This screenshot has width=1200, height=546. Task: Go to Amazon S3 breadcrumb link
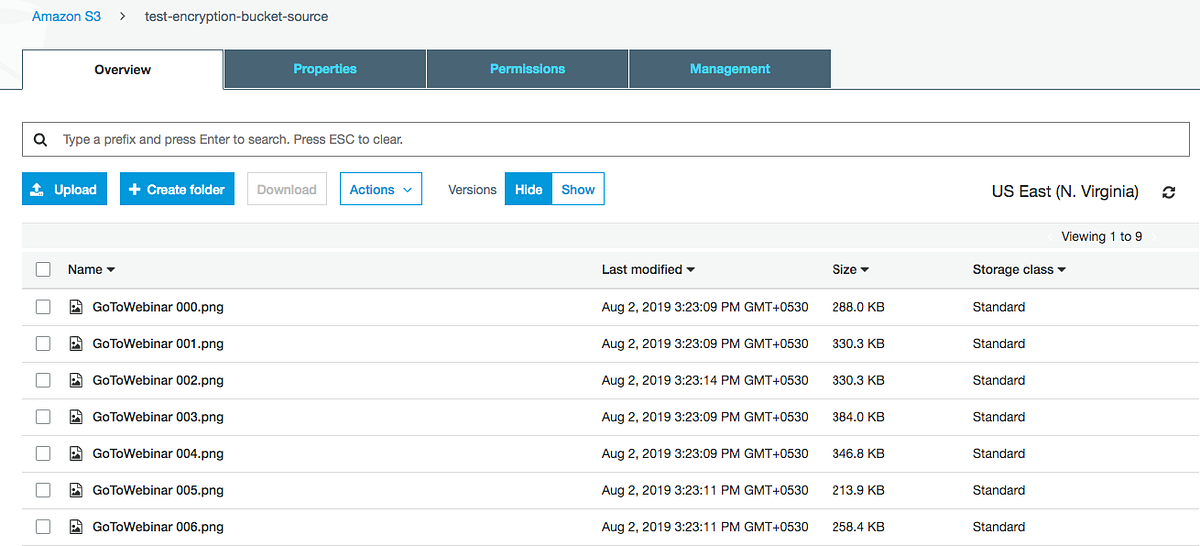(66, 16)
